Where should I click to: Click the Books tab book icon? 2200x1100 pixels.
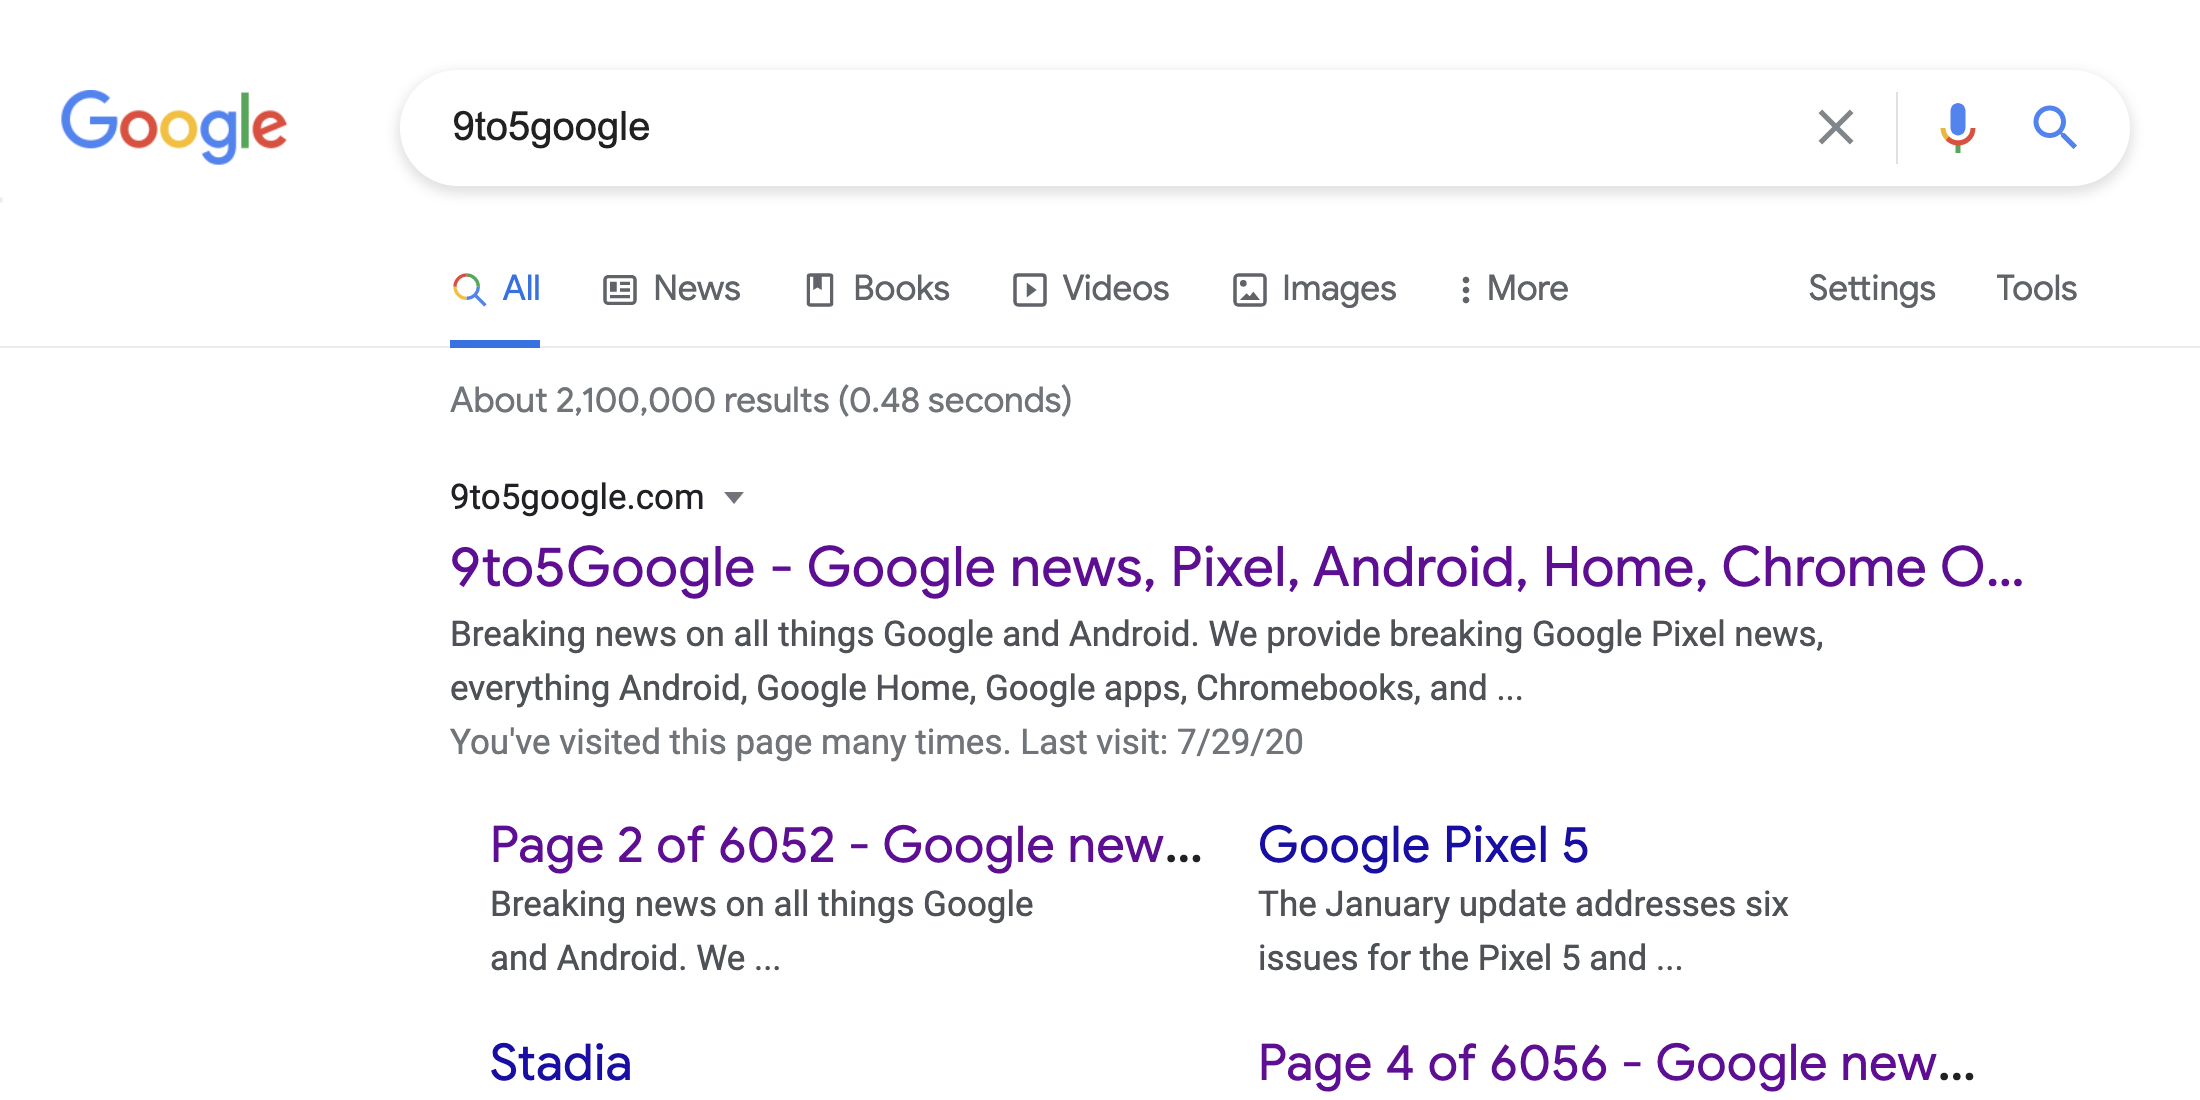(x=820, y=290)
